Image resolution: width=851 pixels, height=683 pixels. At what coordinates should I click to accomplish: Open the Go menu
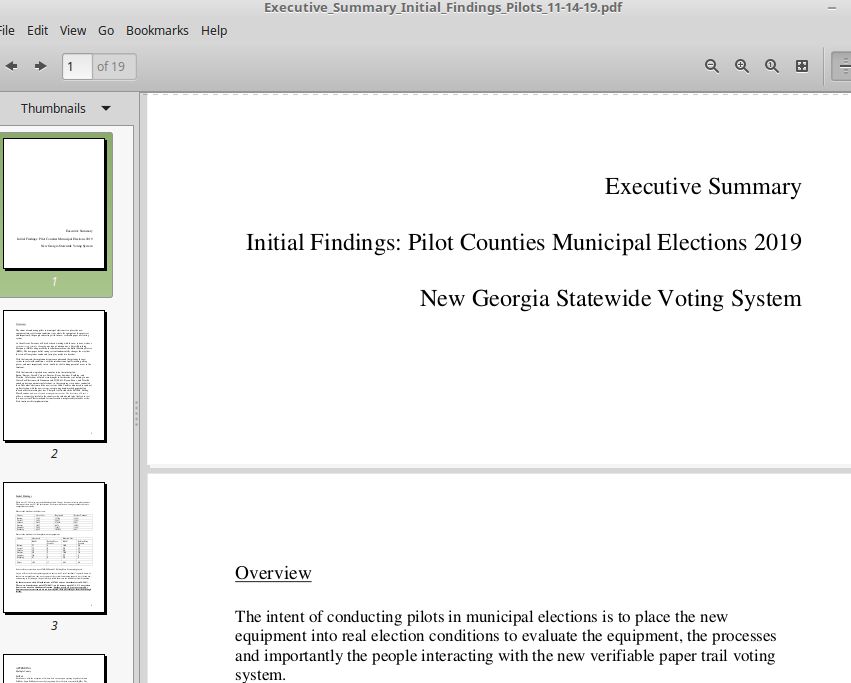[x=106, y=30]
